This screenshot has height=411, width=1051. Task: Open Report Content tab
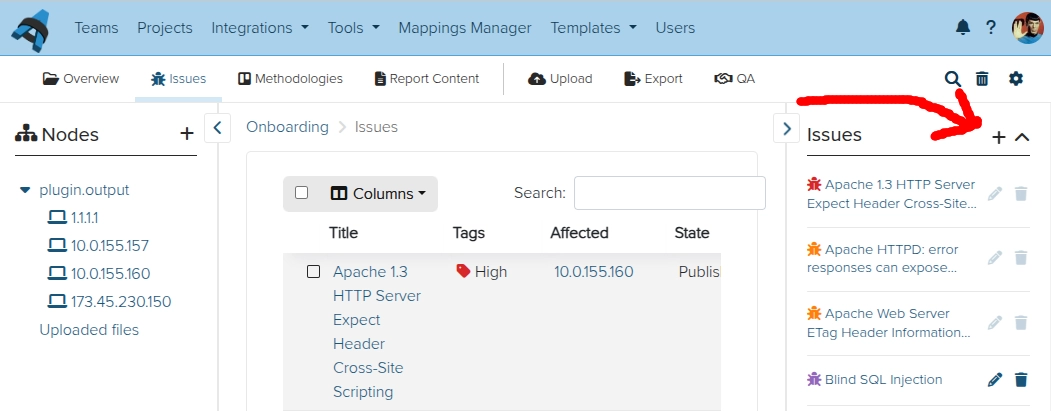point(427,79)
